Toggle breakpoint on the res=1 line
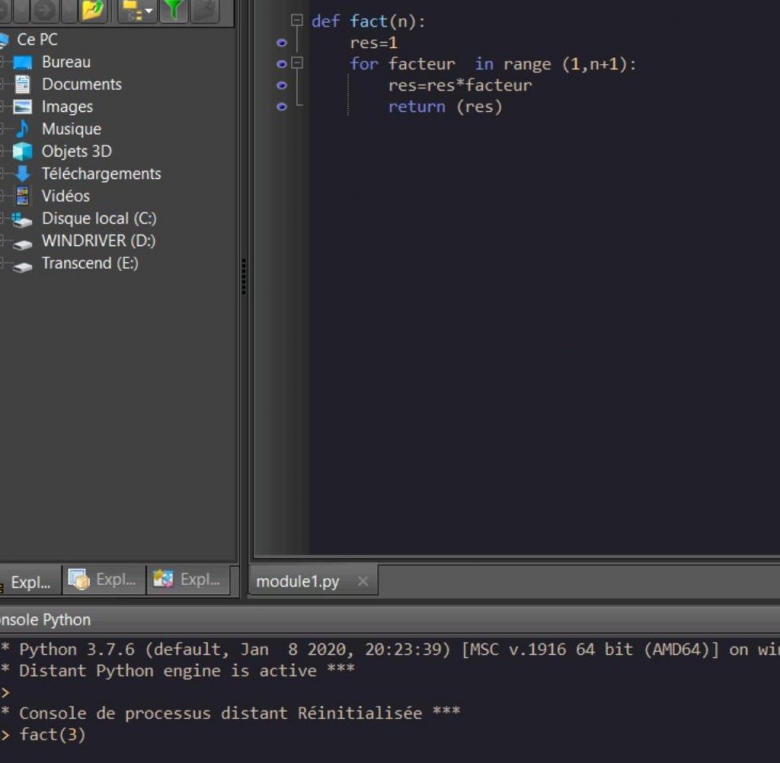Image resolution: width=780 pixels, height=763 pixels. pyautogui.click(x=281, y=43)
